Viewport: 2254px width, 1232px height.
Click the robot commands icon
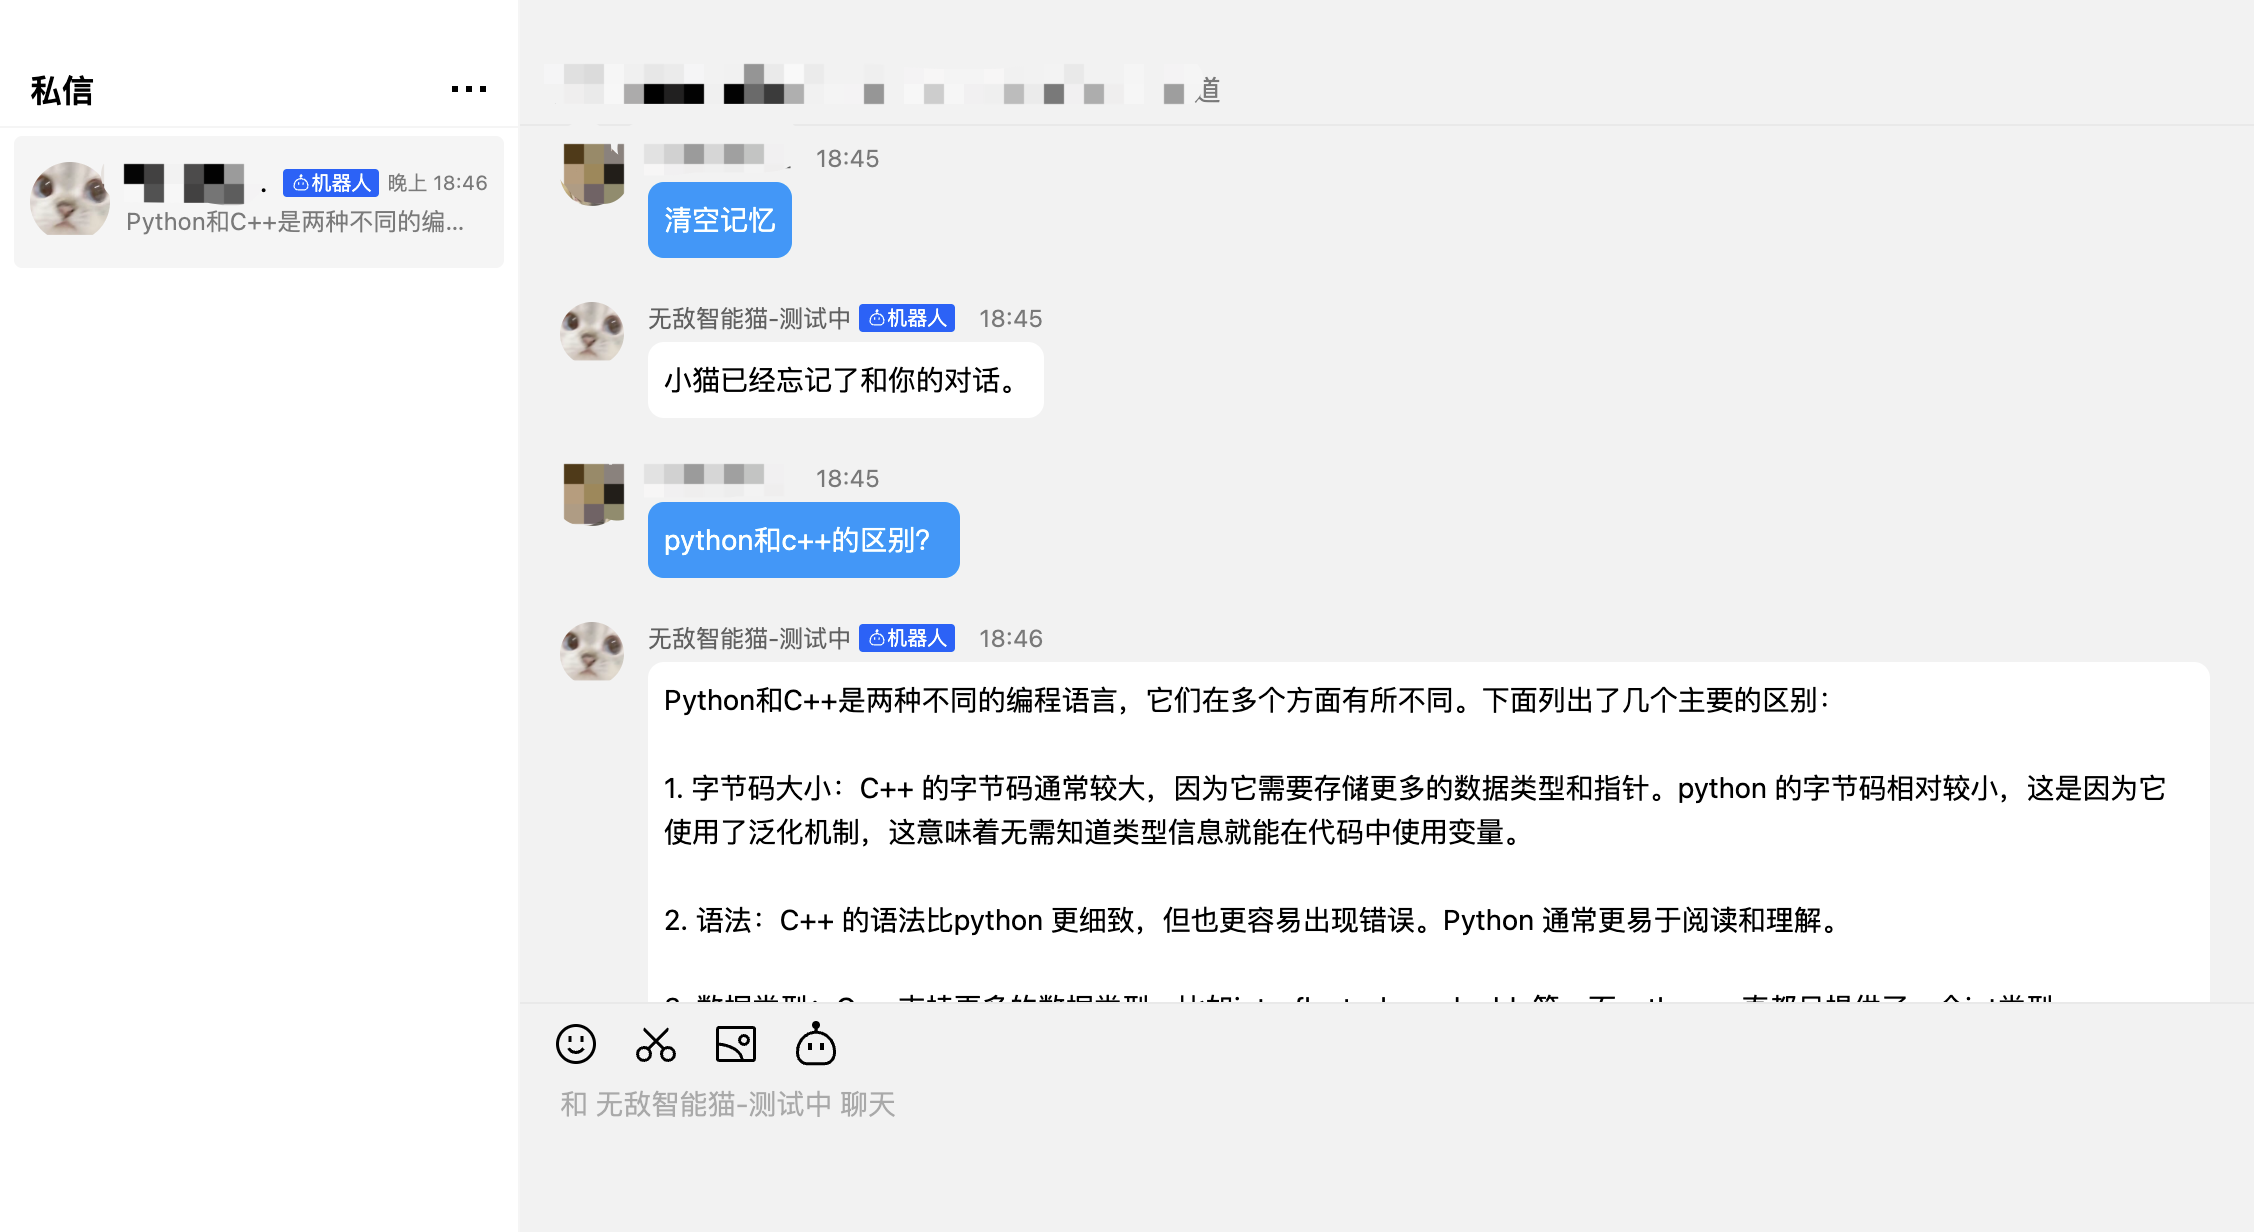(x=816, y=1043)
